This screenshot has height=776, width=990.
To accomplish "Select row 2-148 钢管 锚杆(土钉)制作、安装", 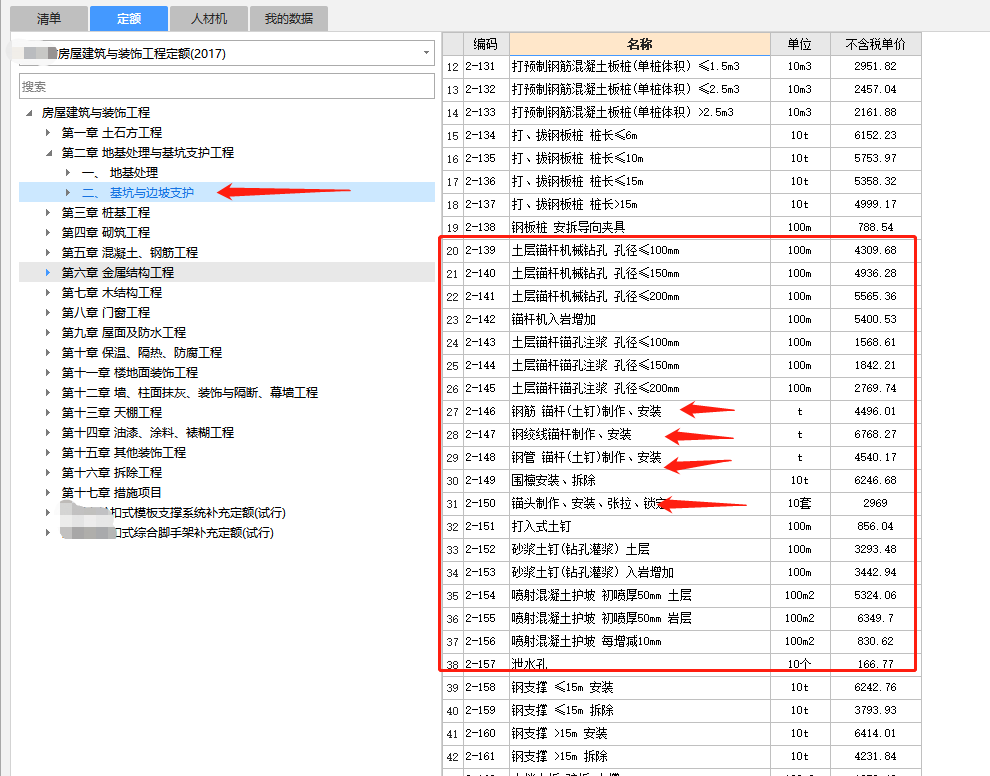I will [682, 458].
